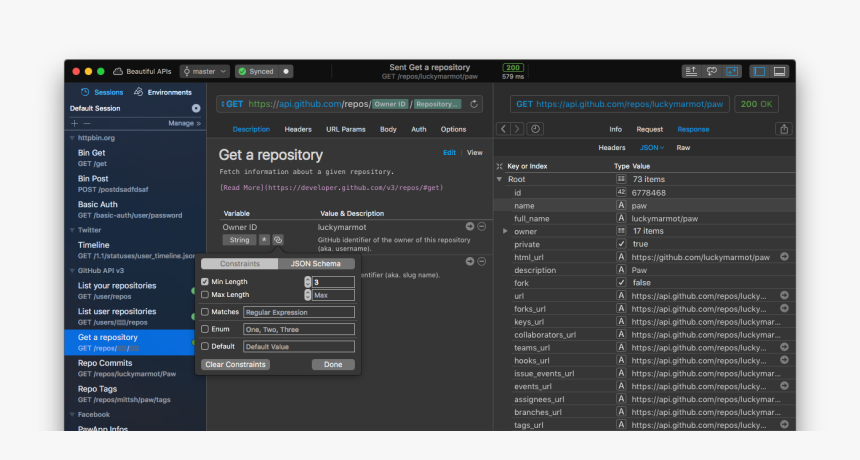Expand the owner node in the JSON tree

pyautogui.click(x=505, y=231)
